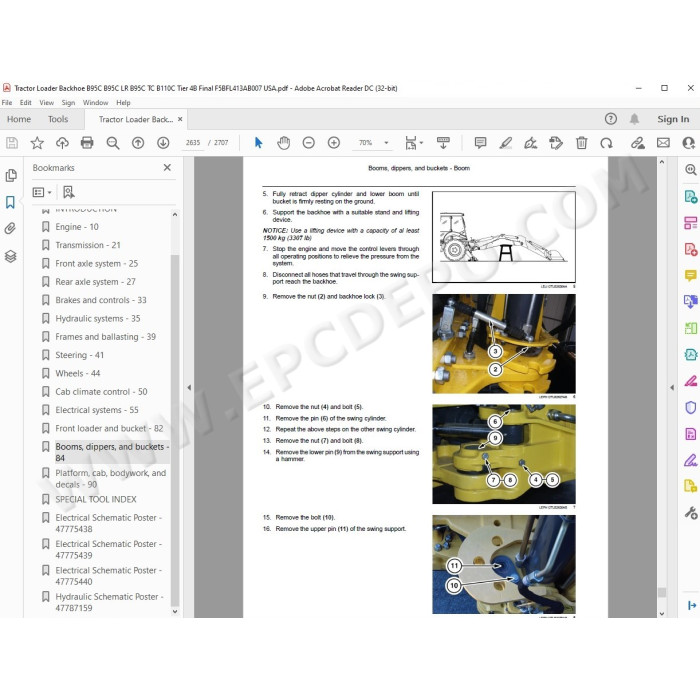This screenshot has width=700, height=700.
Task: Click the document scrollbar thumb
Action: click(662, 592)
